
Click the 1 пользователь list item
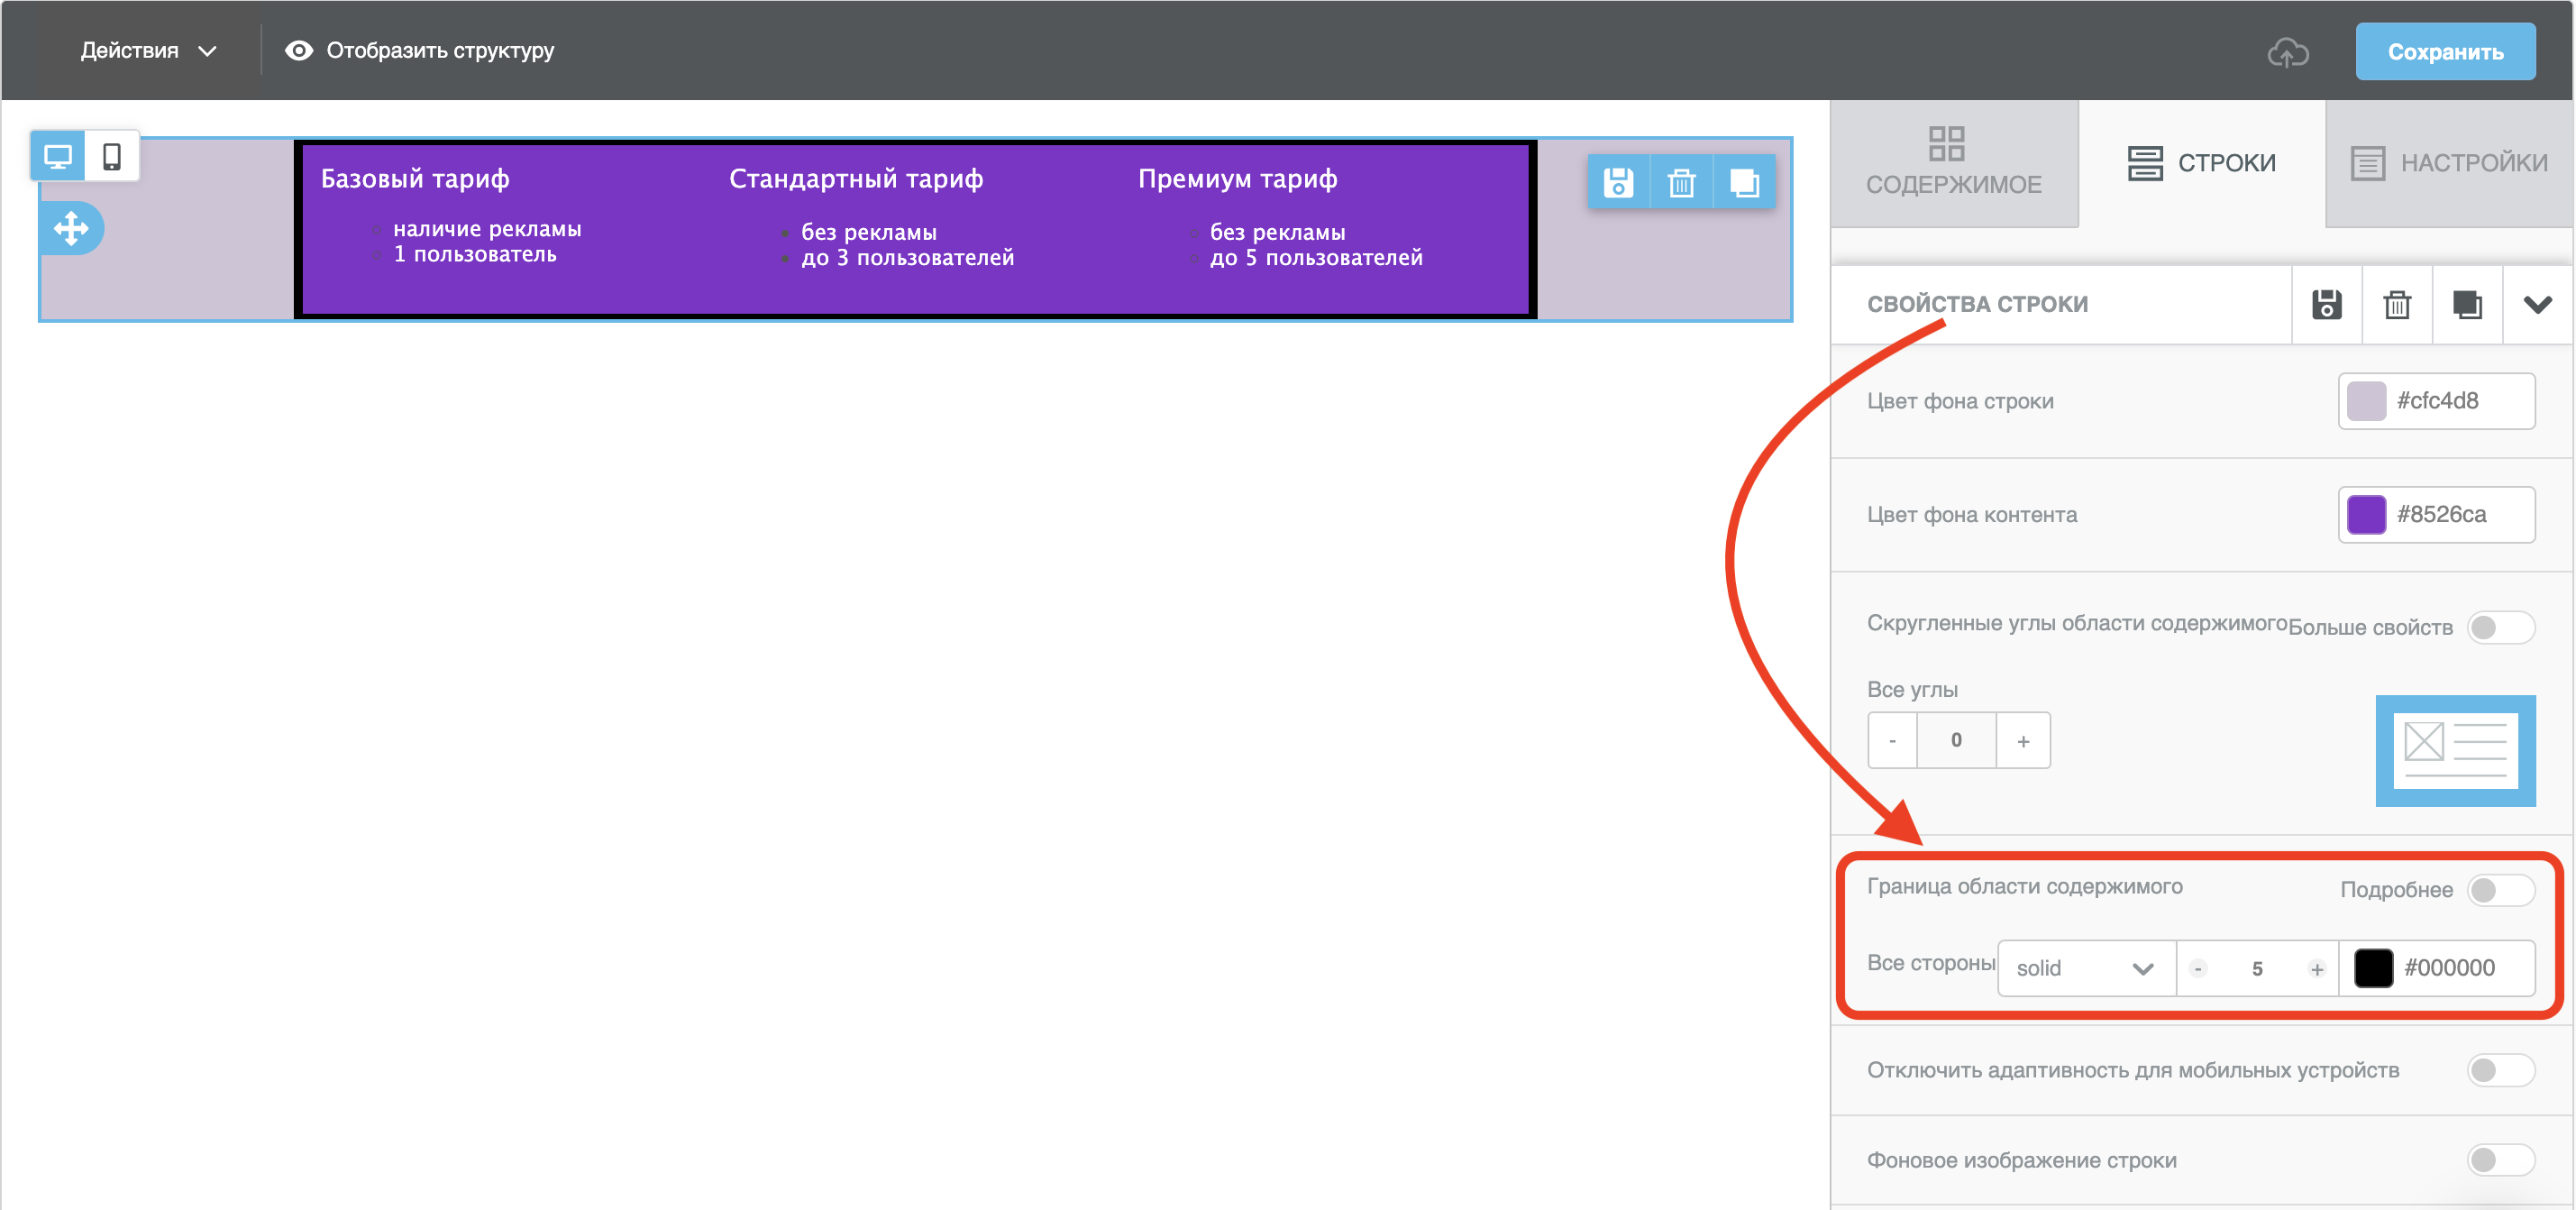coord(475,254)
